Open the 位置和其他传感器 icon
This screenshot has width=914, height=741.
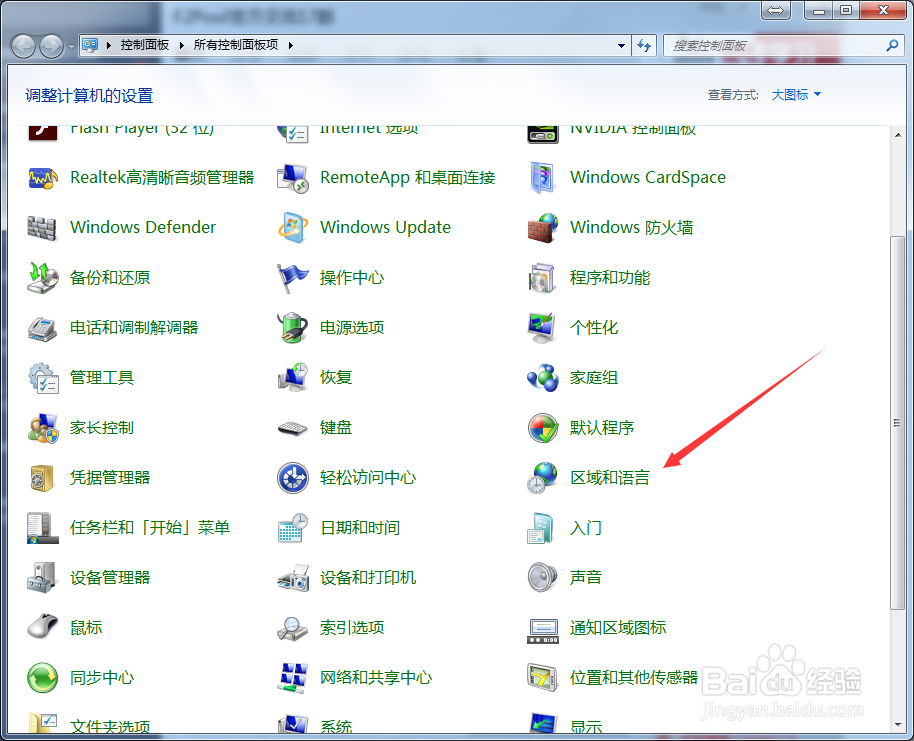coord(543,678)
